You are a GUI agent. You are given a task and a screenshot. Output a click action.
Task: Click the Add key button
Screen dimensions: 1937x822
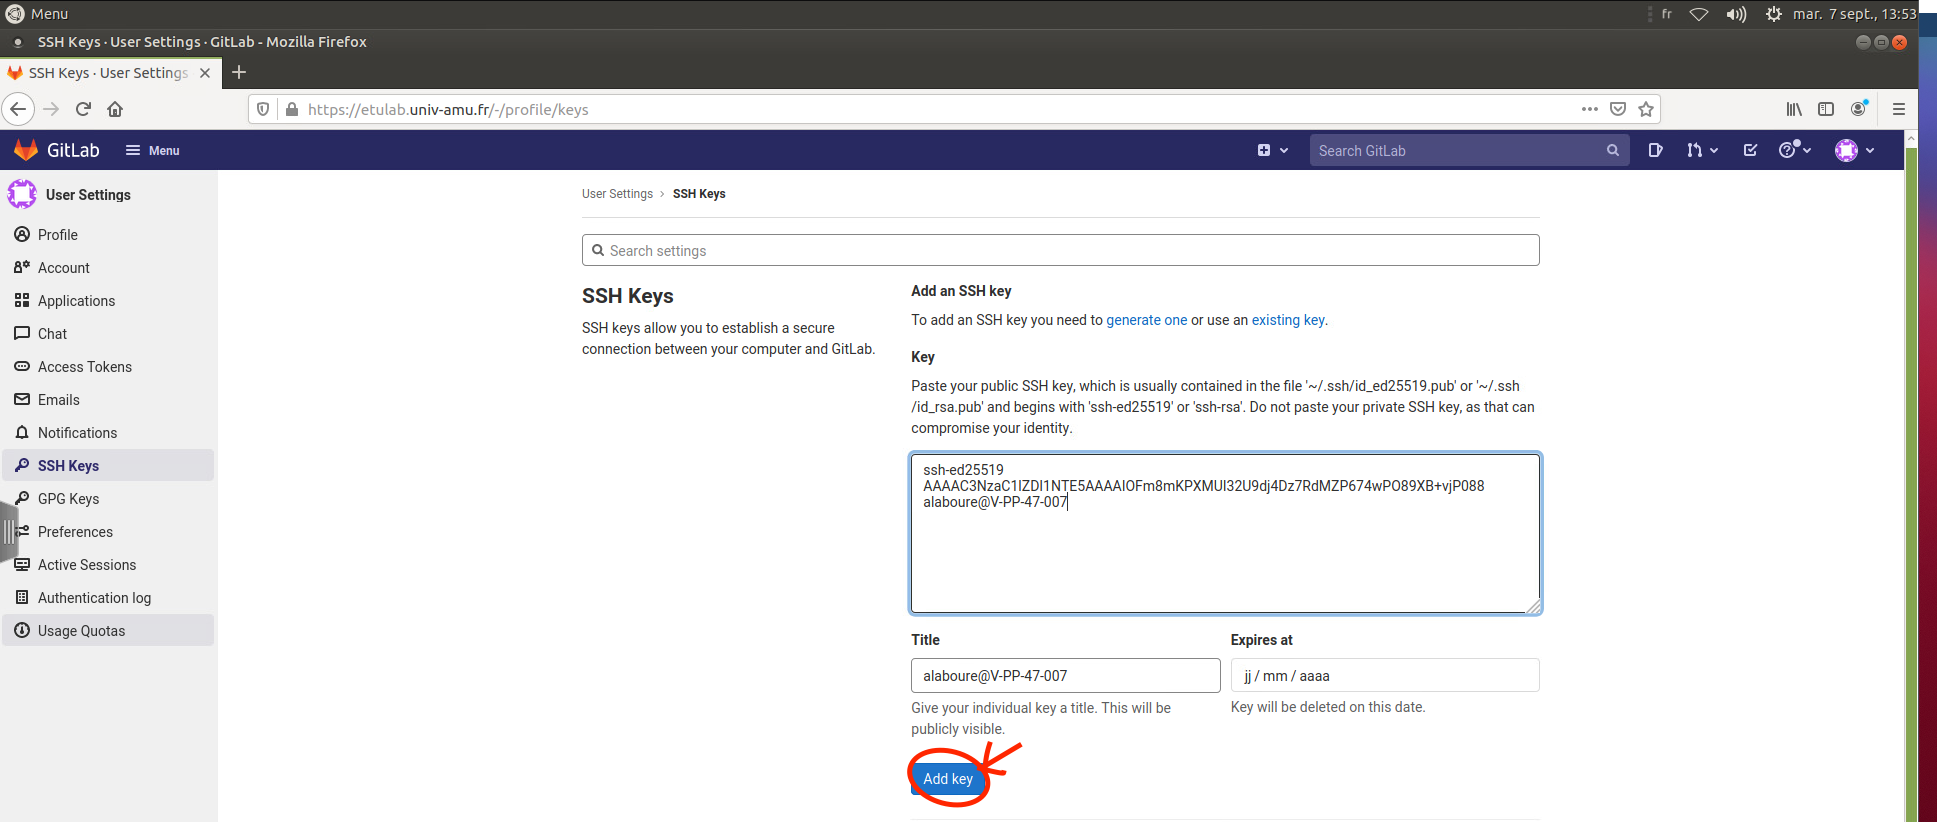[x=947, y=778]
